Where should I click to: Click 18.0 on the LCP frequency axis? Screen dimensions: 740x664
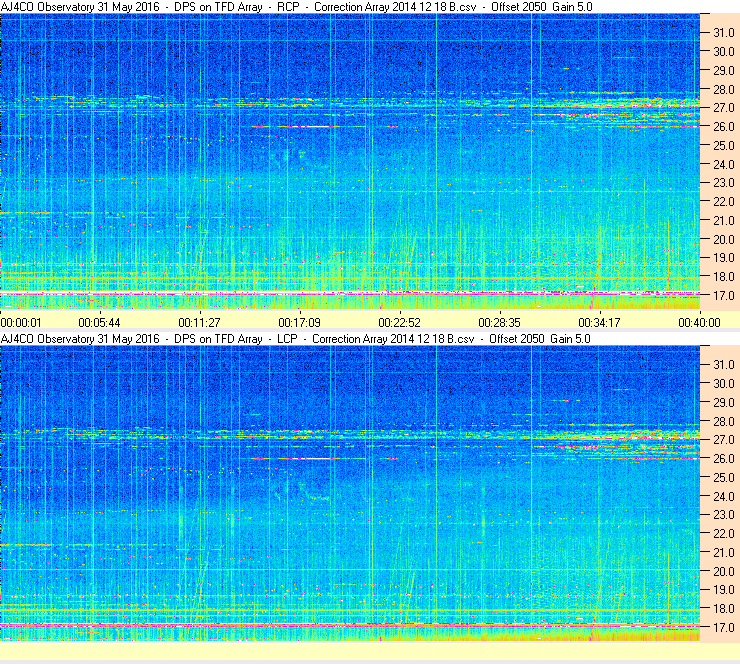723,609
